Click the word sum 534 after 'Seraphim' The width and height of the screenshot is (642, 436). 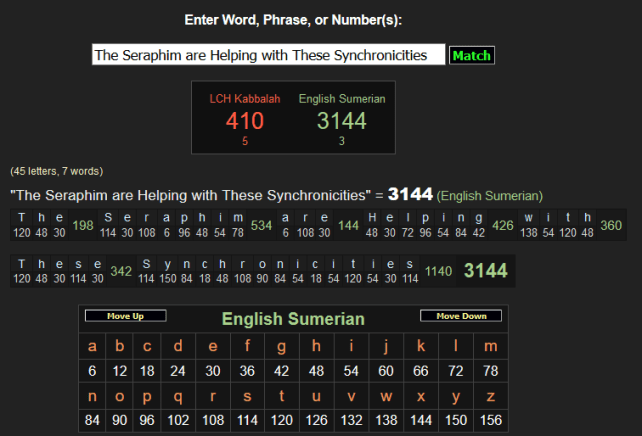coord(262,226)
